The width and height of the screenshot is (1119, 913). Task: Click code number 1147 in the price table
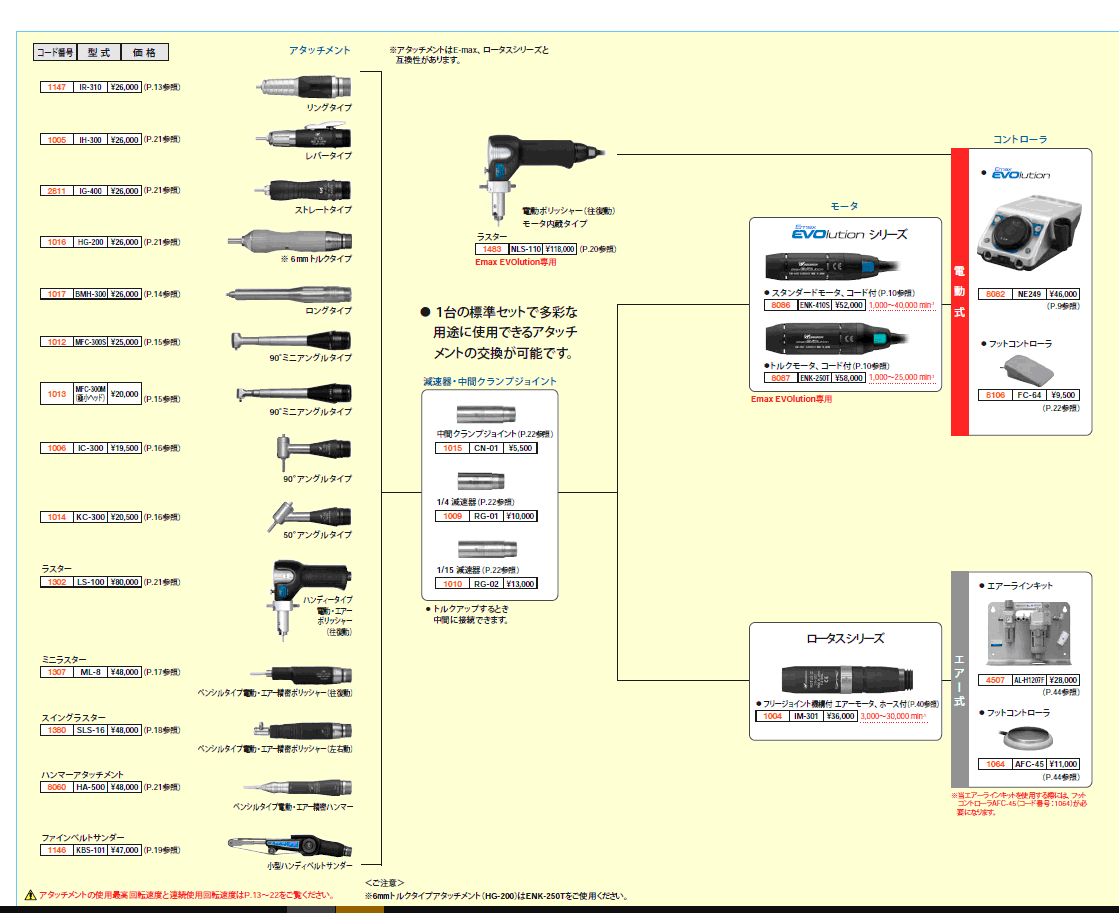[x=56, y=87]
